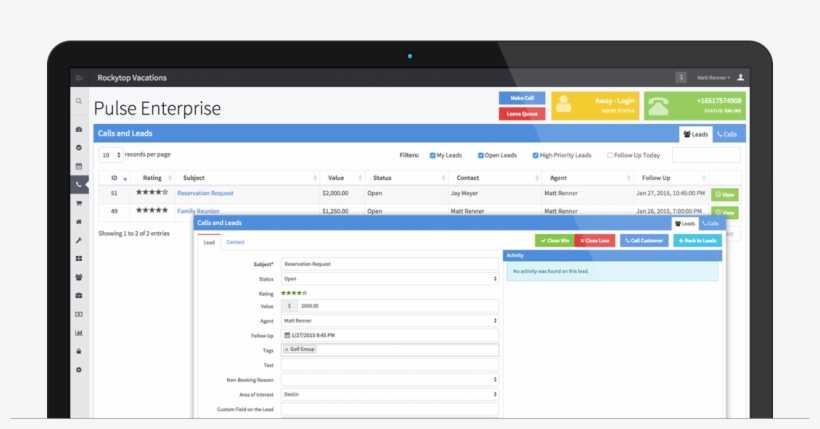820x429 pixels.
Task: Click the yellow Away - Login agent status tile
Action: [x=595, y=106]
